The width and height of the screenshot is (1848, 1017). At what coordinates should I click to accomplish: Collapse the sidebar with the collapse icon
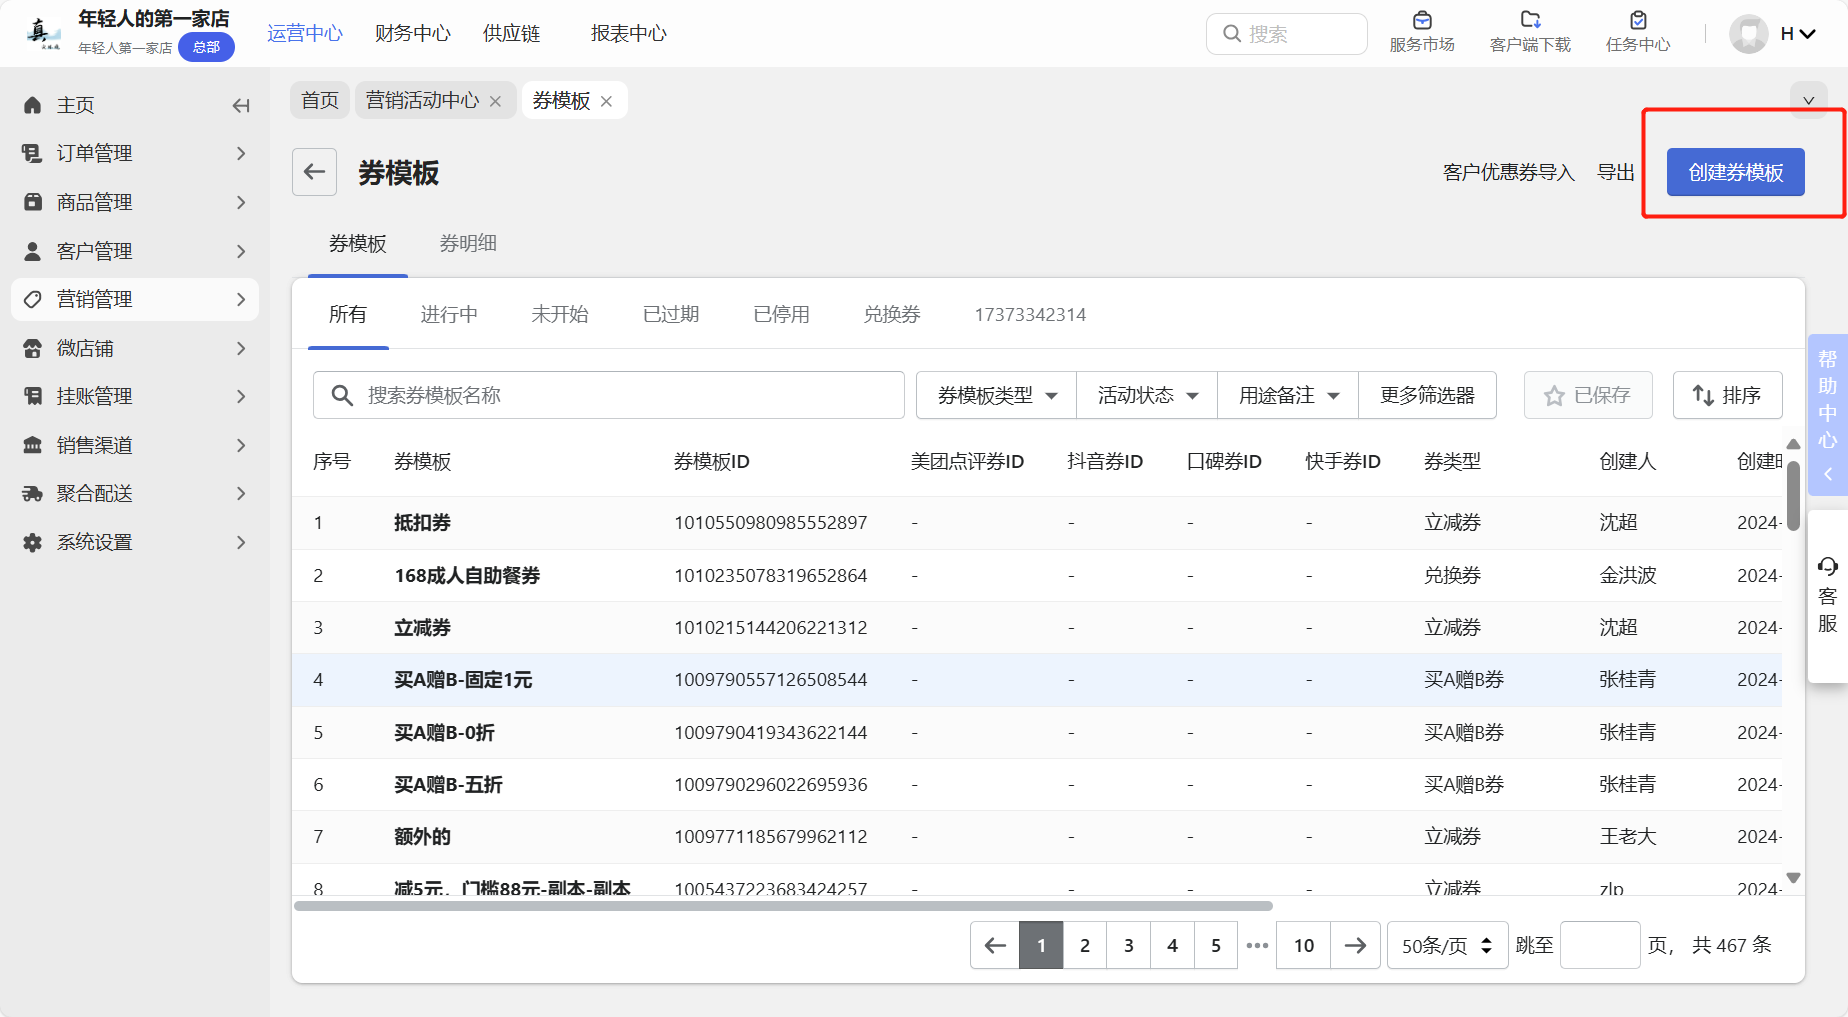(x=241, y=106)
